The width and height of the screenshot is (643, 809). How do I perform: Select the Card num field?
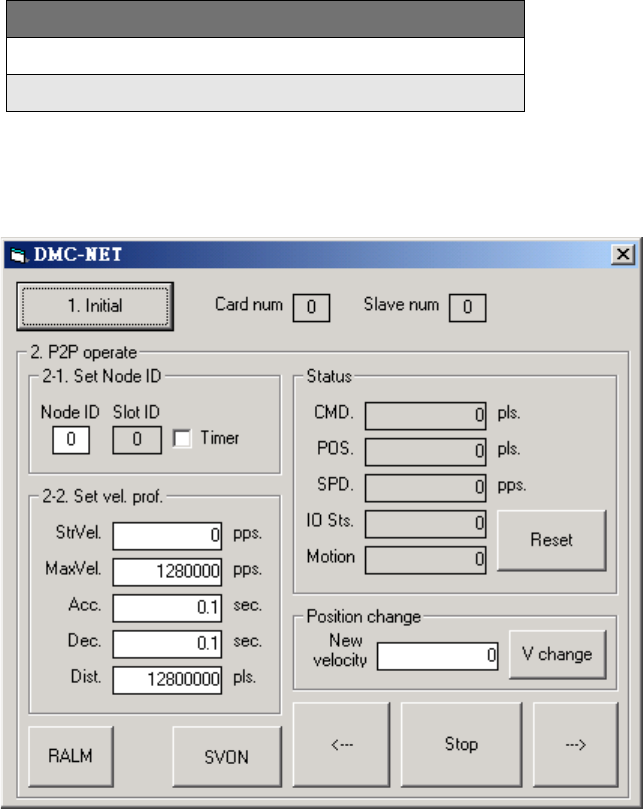pyautogui.click(x=311, y=308)
